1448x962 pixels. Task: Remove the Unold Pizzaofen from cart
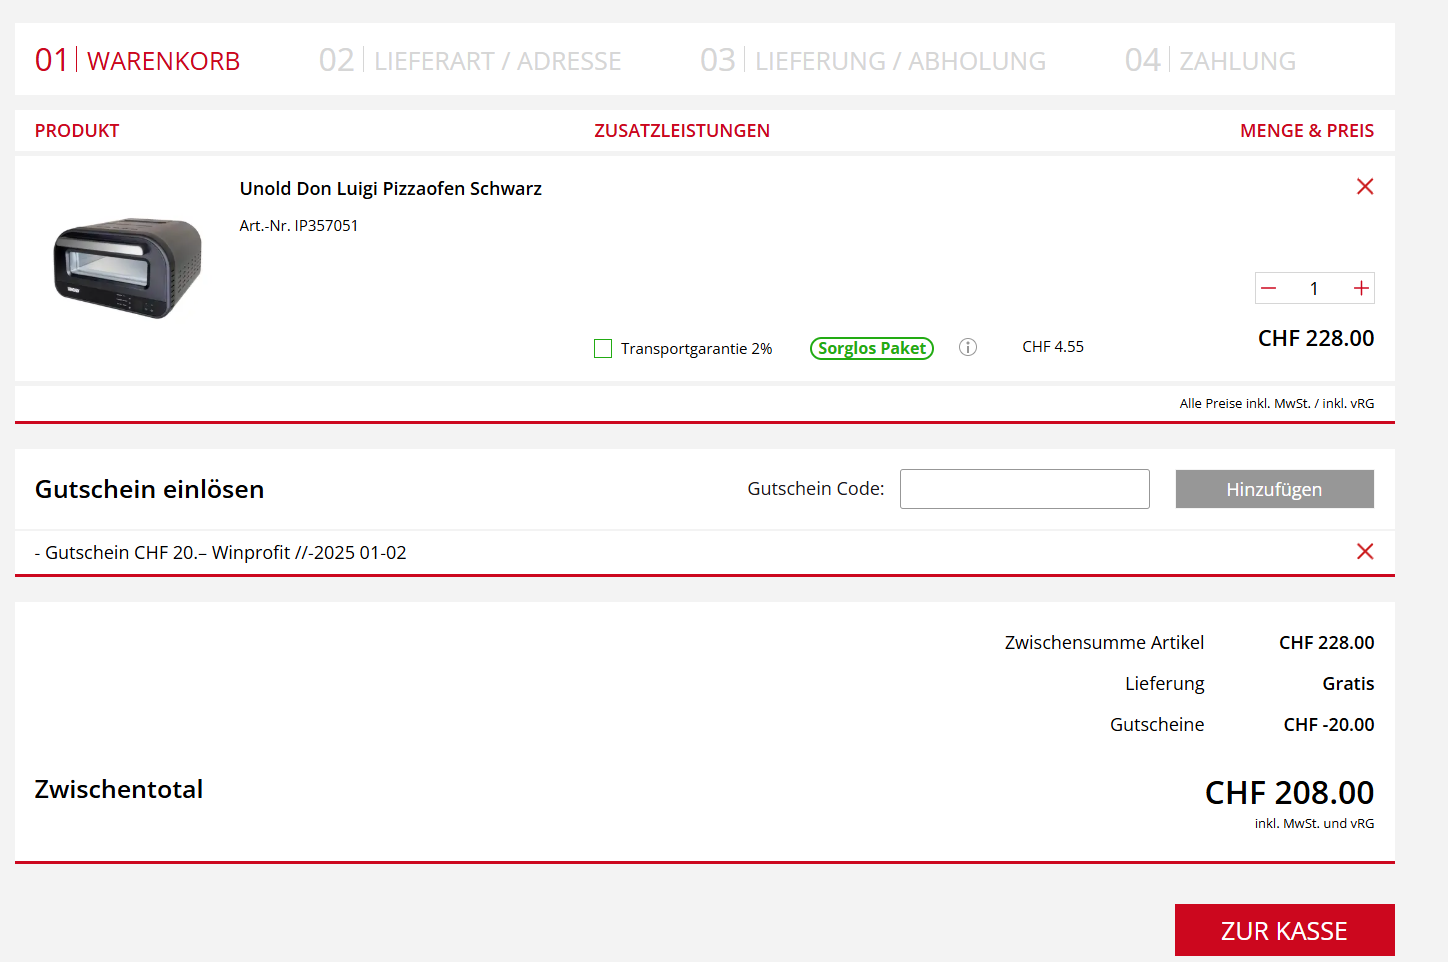tap(1364, 187)
